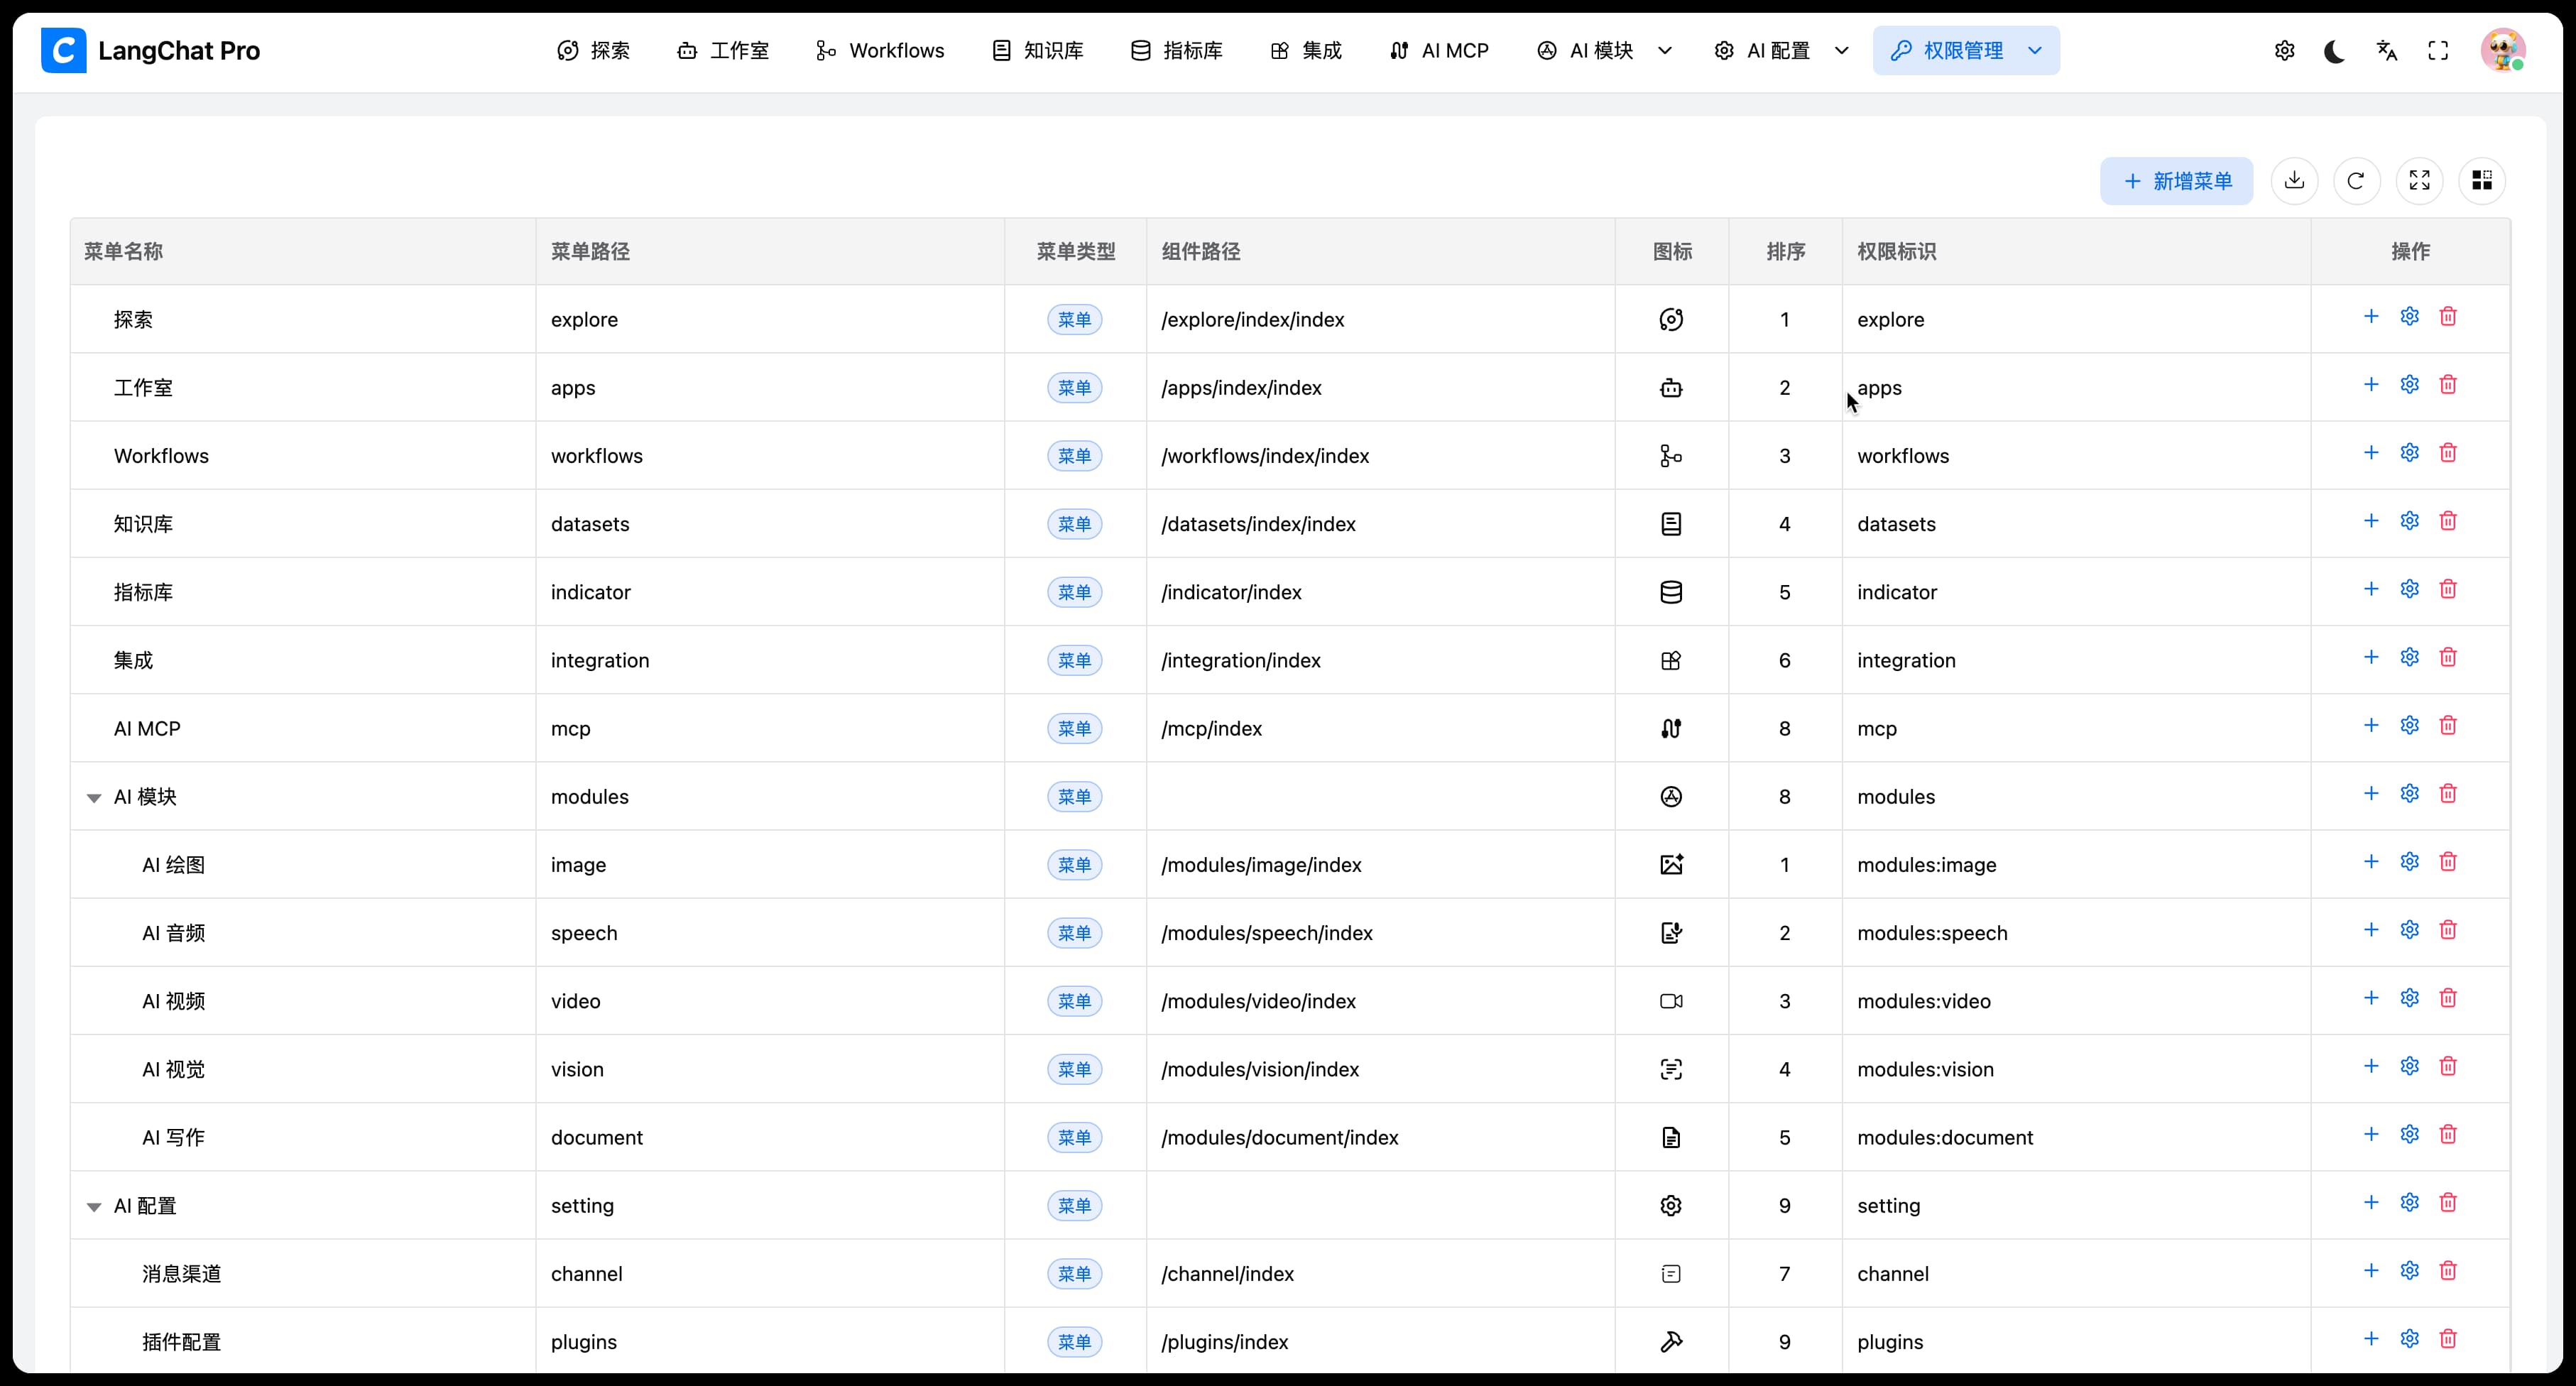Delete the 工作室 menu row
2576x1386 pixels.
pos(2448,385)
